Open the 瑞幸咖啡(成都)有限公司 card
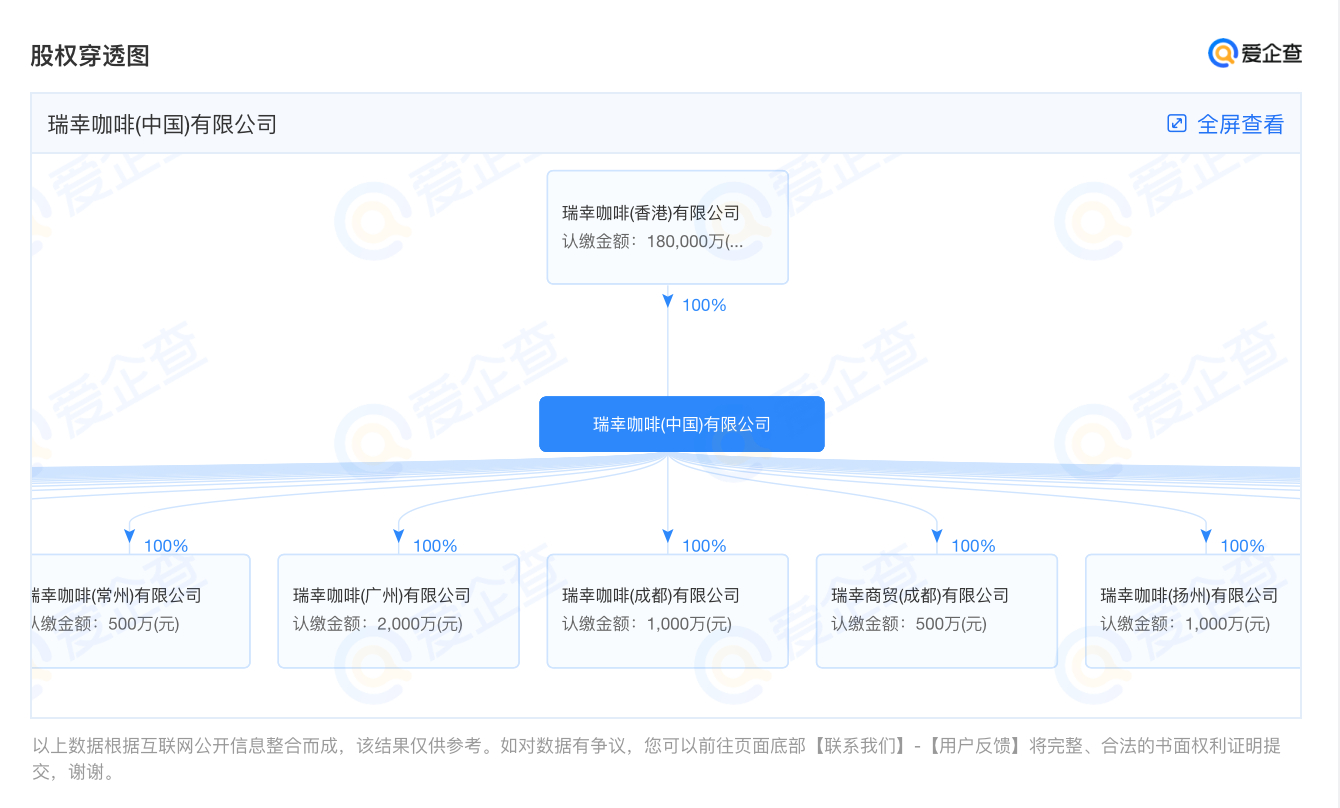This screenshot has height=808, width=1340. point(668,611)
